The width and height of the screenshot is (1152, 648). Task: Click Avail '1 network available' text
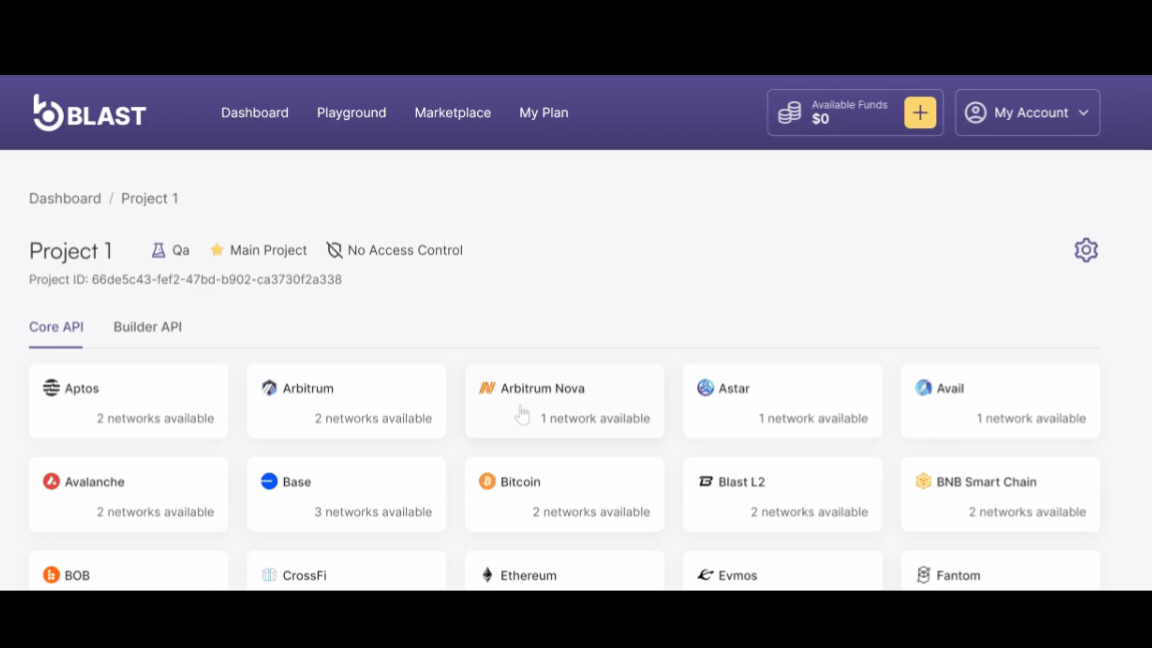click(1031, 418)
